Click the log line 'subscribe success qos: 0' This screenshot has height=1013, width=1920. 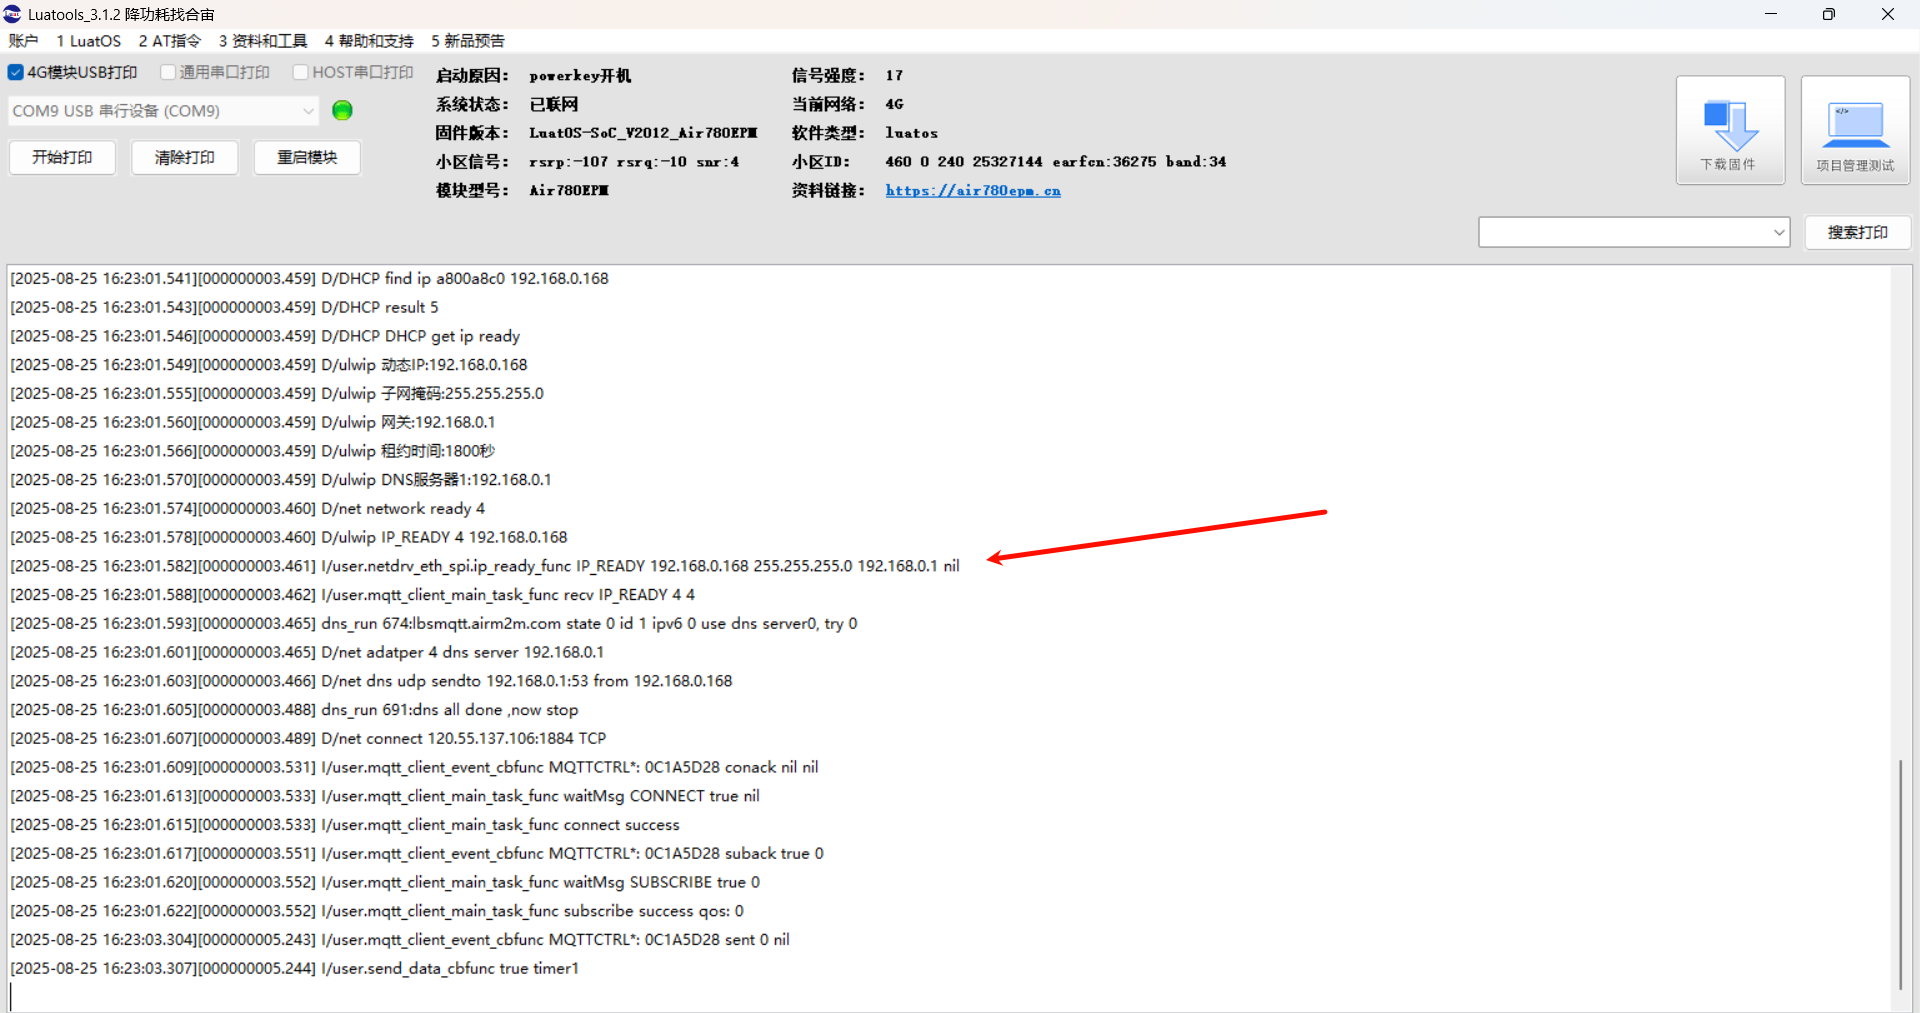pyautogui.click(x=377, y=911)
